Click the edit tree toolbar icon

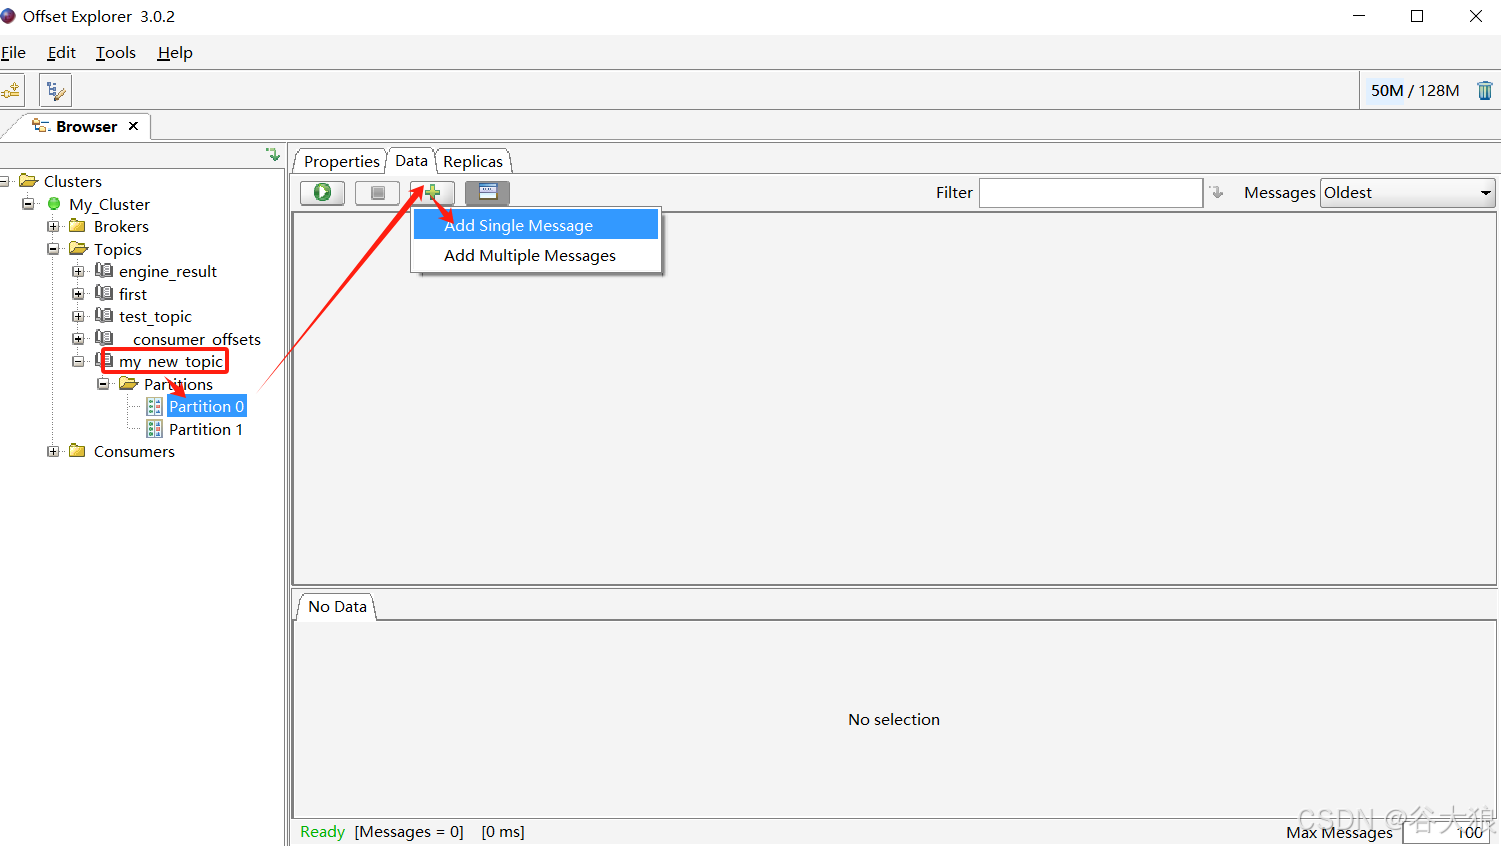55,91
